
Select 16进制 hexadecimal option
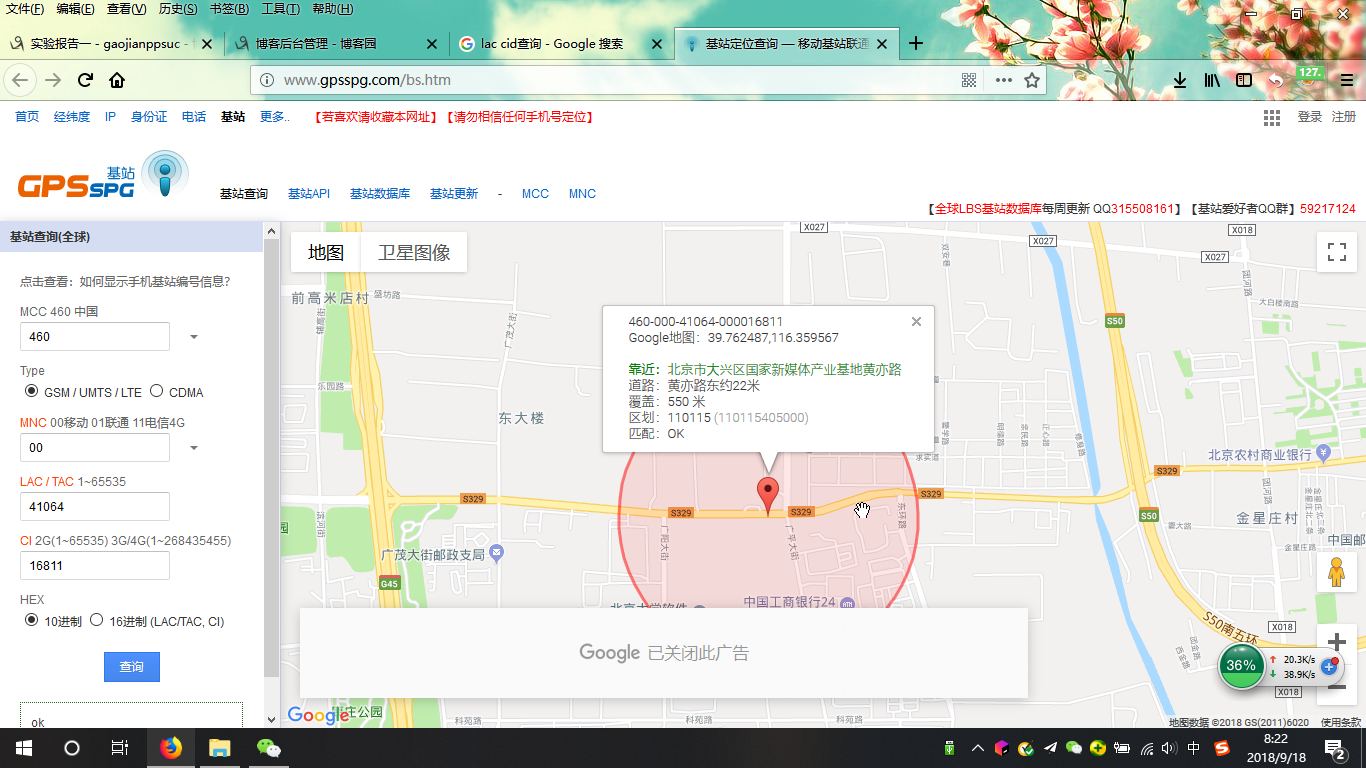pyautogui.click(x=97, y=620)
